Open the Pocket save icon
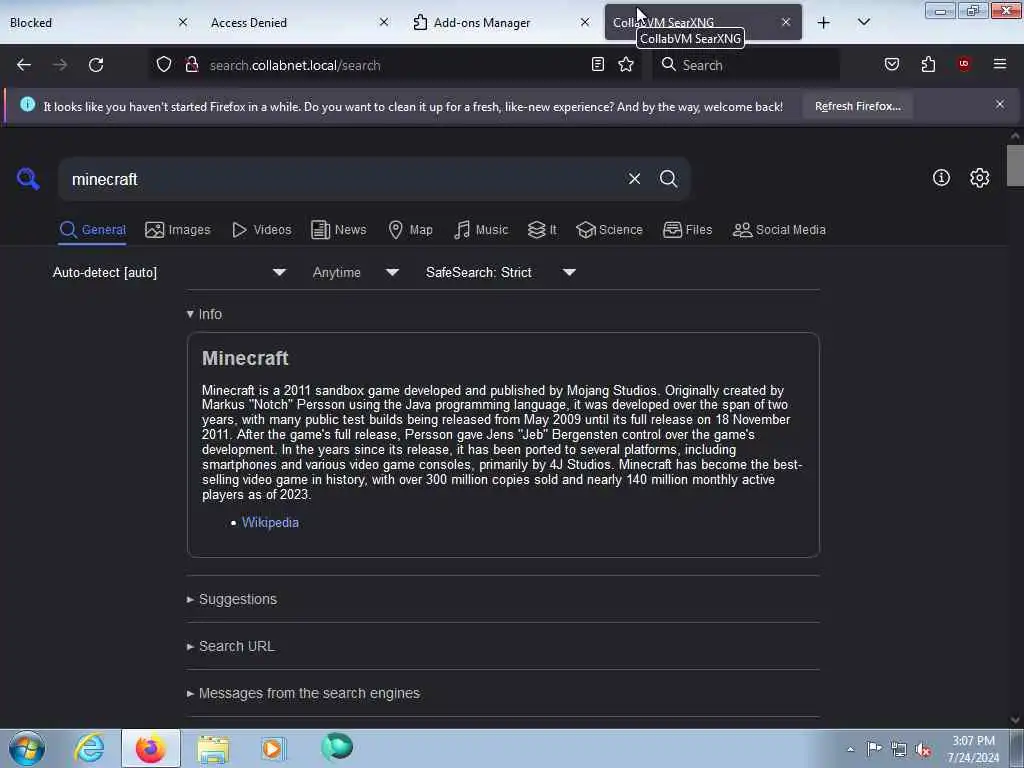The width and height of the screenshot is (1024, 768). [x=892, y=64]
